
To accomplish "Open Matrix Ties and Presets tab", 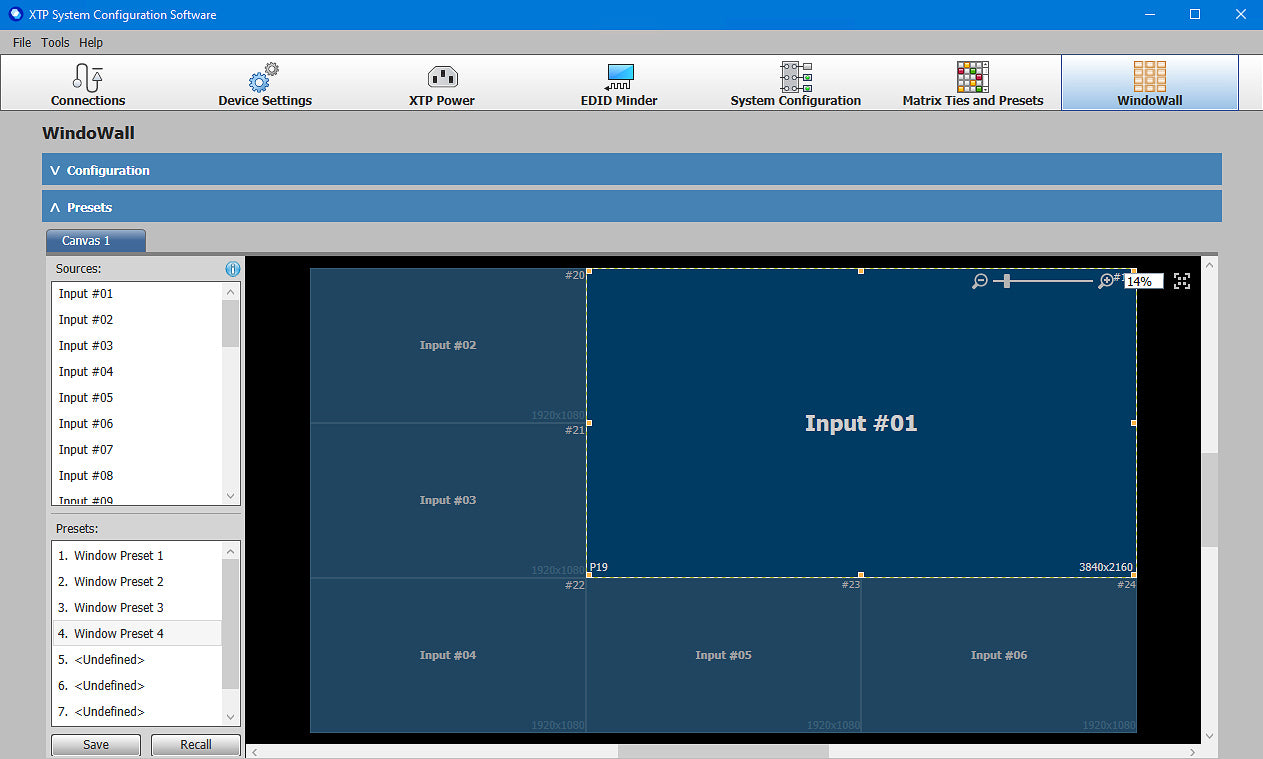I will (973, 83).
